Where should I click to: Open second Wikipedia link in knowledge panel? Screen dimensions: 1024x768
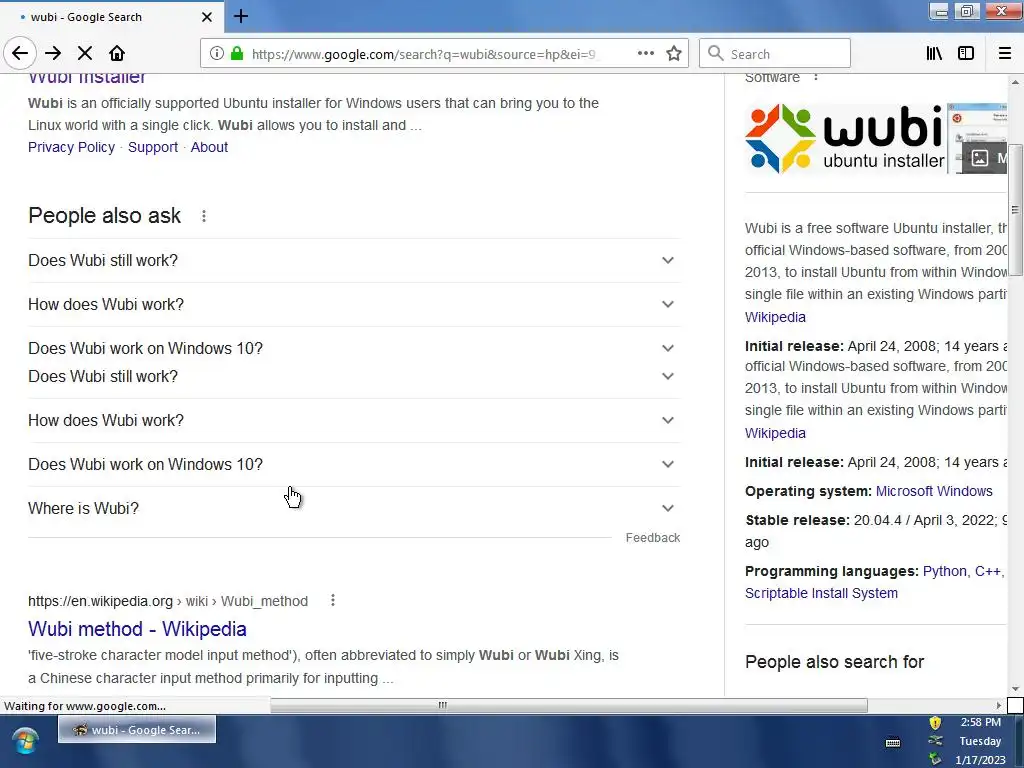pos(775,434)
